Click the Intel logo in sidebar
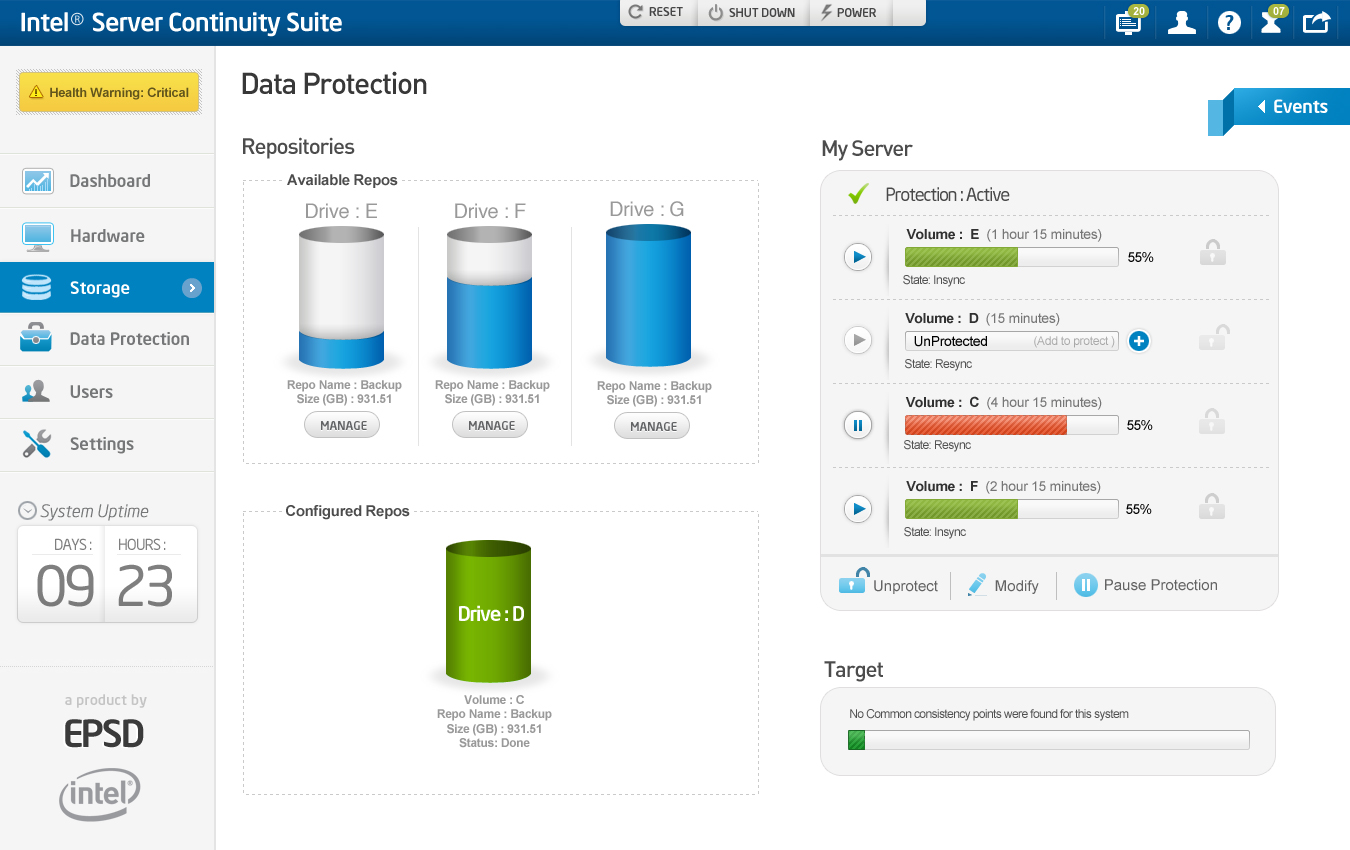Viewport: 1350px width, 850px height. (x=99, y=794)
